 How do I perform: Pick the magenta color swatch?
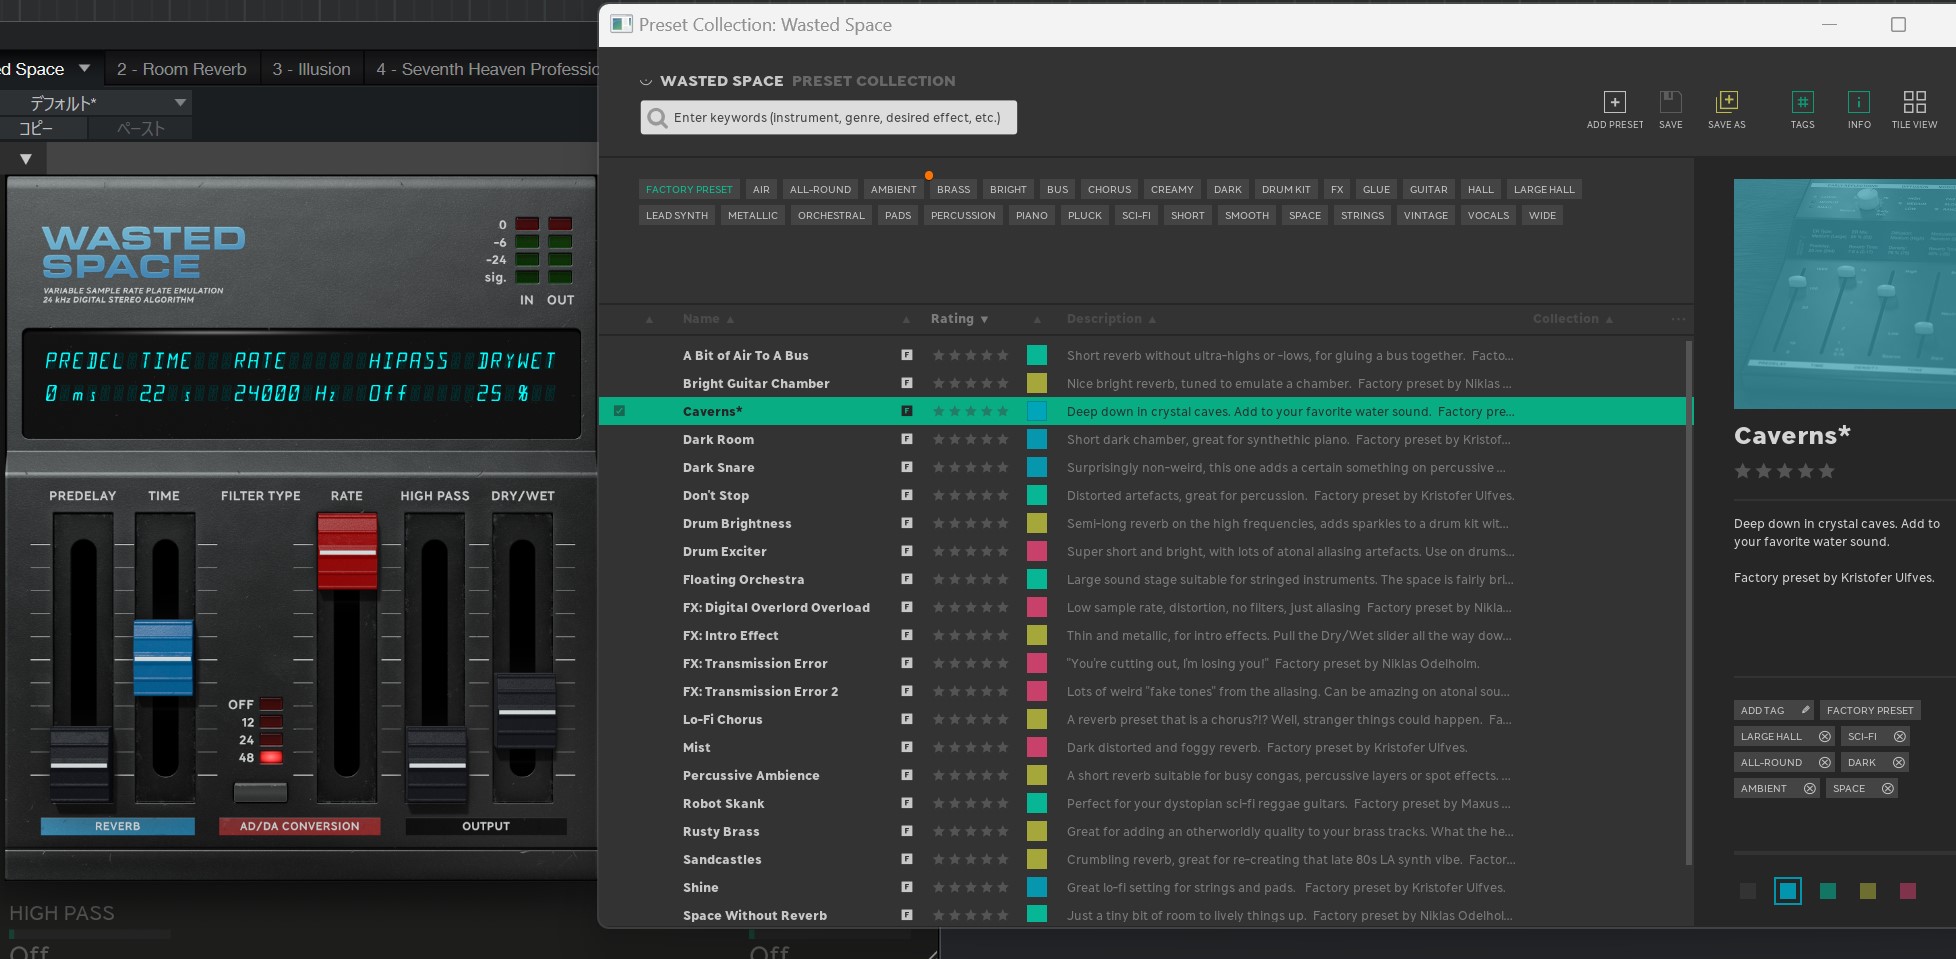1907,891
